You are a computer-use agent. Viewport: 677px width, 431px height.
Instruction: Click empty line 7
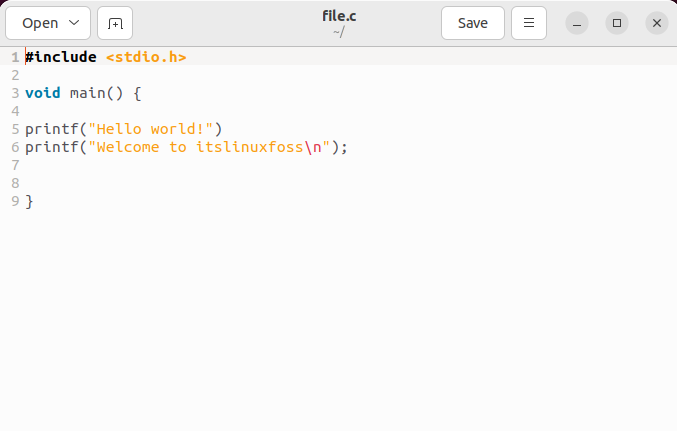click(x=345, y=165)
